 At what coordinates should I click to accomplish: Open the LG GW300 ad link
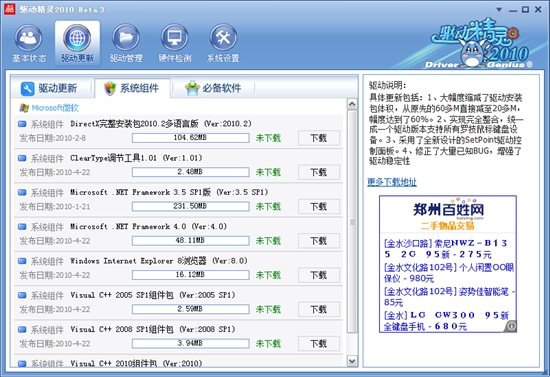[446, 321]
